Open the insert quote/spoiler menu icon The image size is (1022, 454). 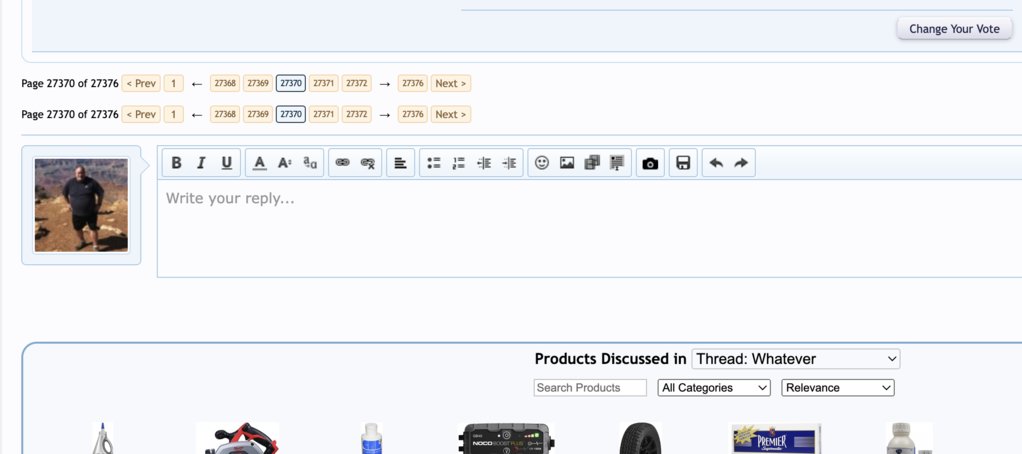pyautogui.click(x=617, y=163)
